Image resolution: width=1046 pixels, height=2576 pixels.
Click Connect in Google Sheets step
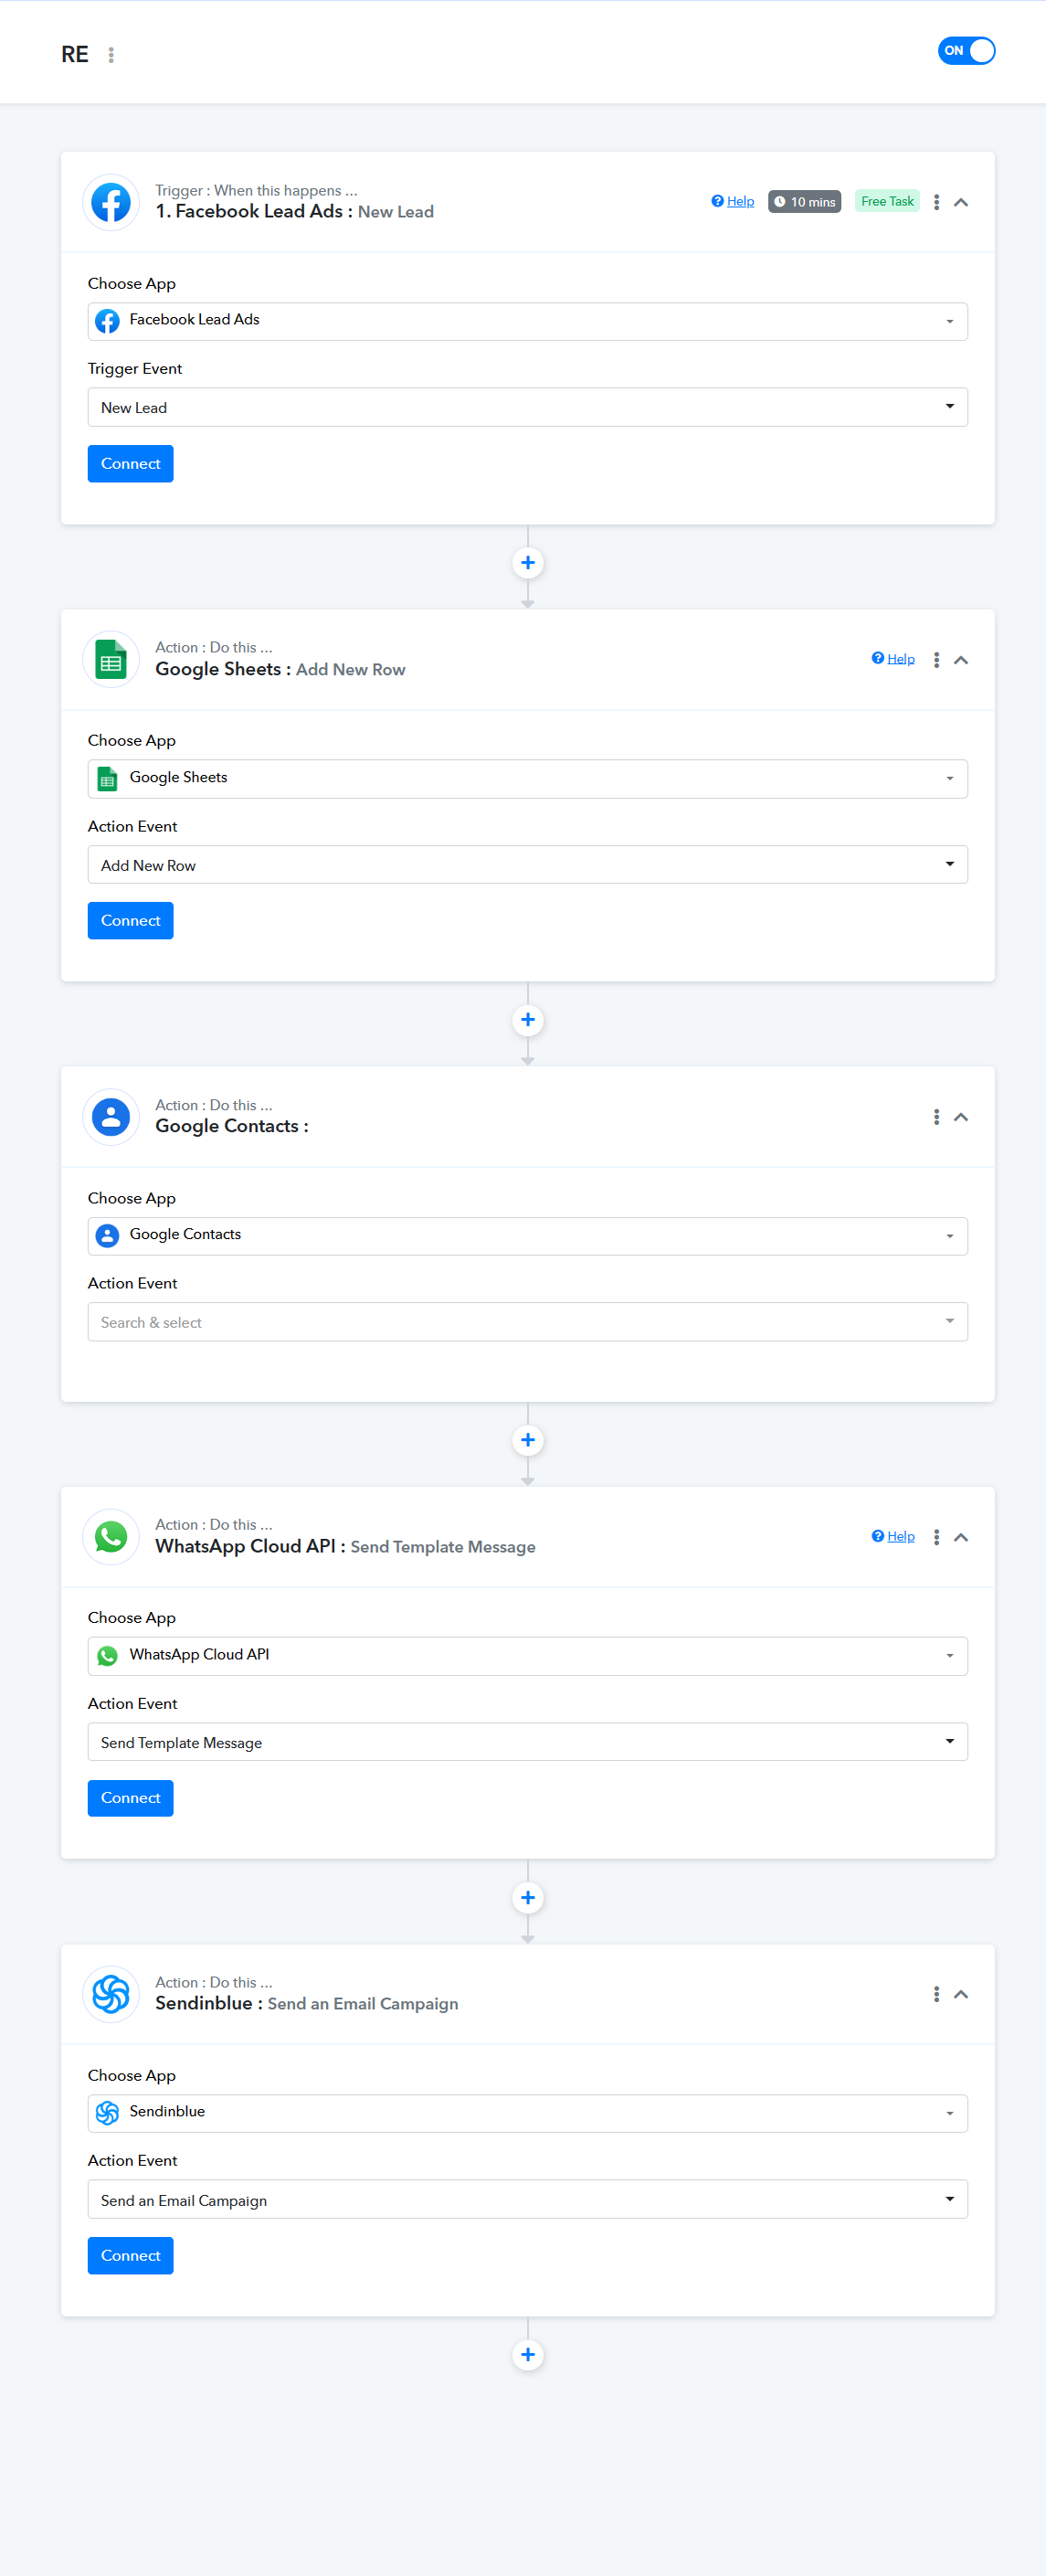point(130,921)
